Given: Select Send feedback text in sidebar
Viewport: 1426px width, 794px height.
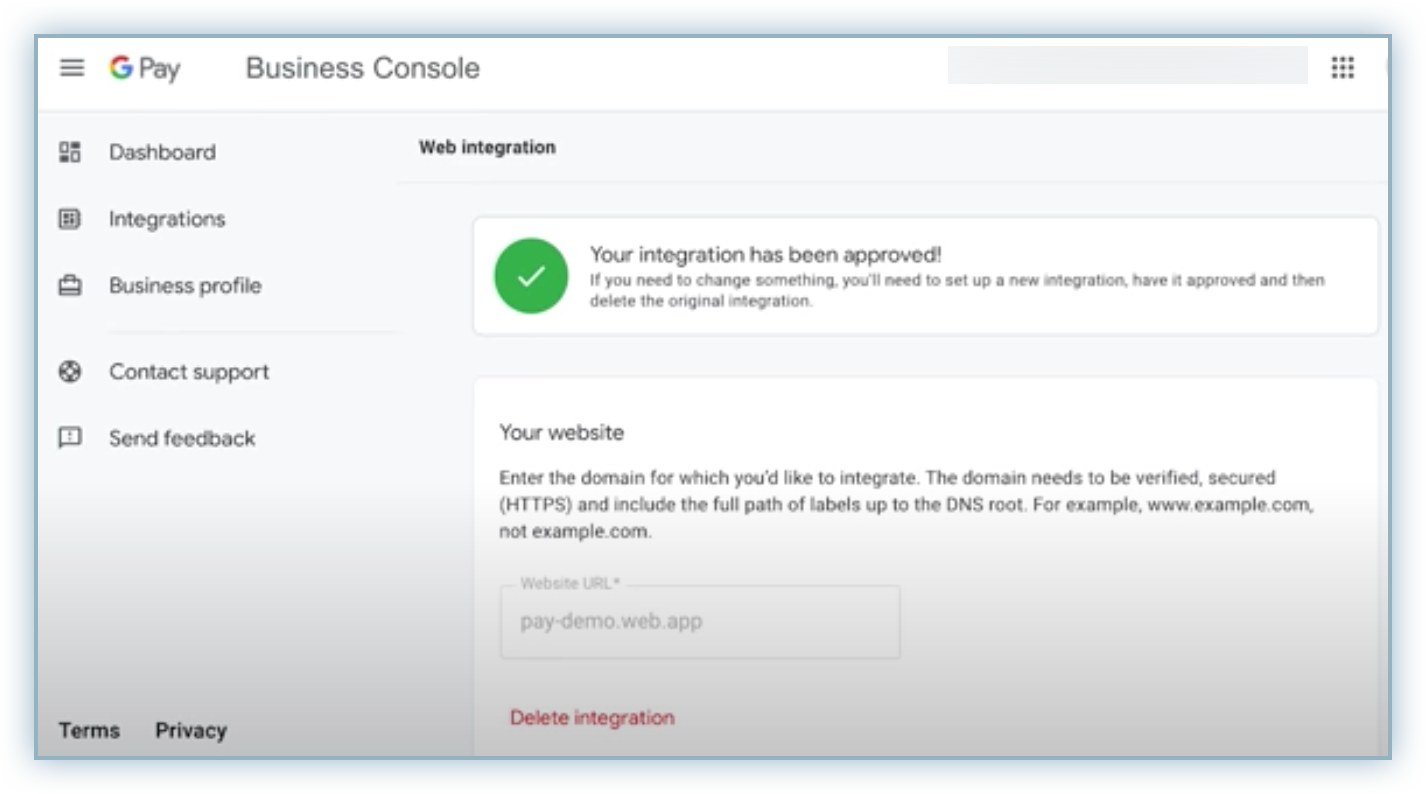Looking at the screenshot, I should tap(182, 438).
